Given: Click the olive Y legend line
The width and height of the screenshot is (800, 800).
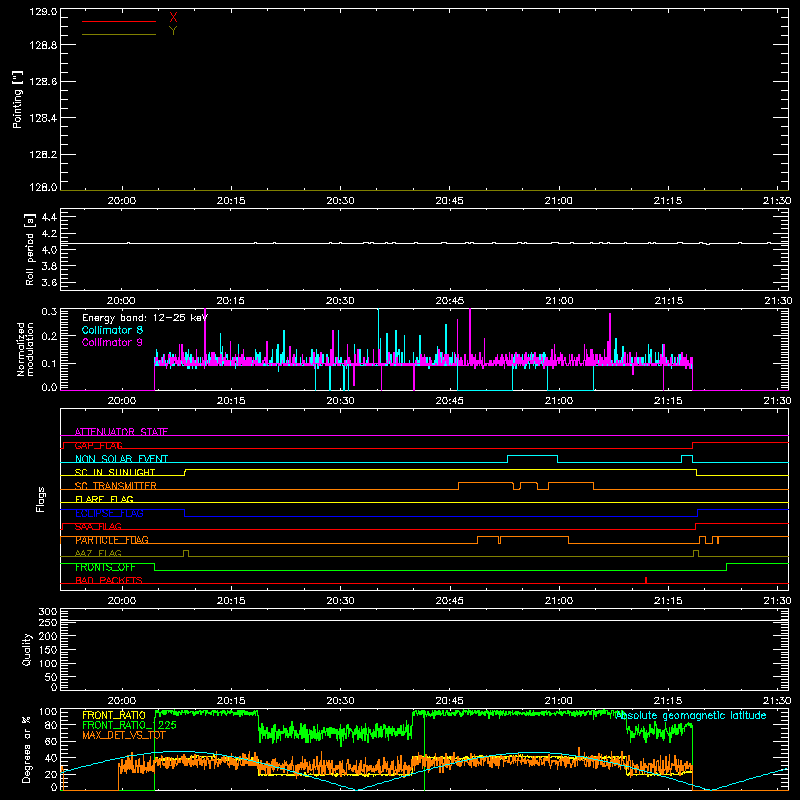Looking at the screenshot, I should click(119, 34).
